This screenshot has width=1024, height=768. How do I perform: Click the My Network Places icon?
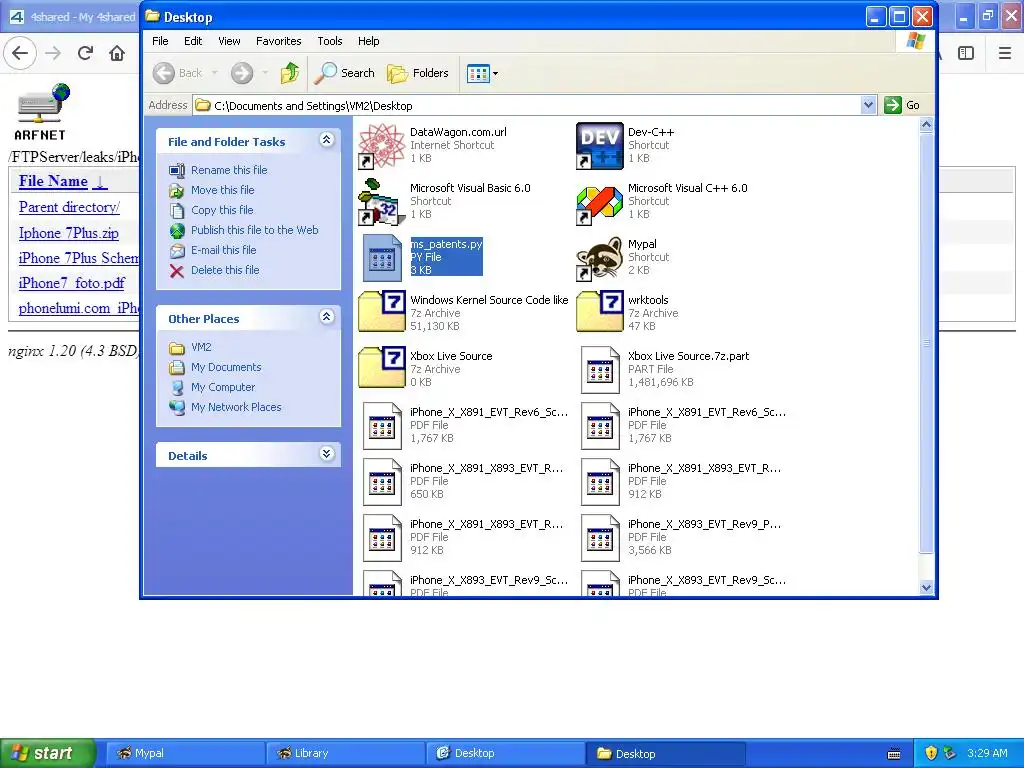click(177, 408)
